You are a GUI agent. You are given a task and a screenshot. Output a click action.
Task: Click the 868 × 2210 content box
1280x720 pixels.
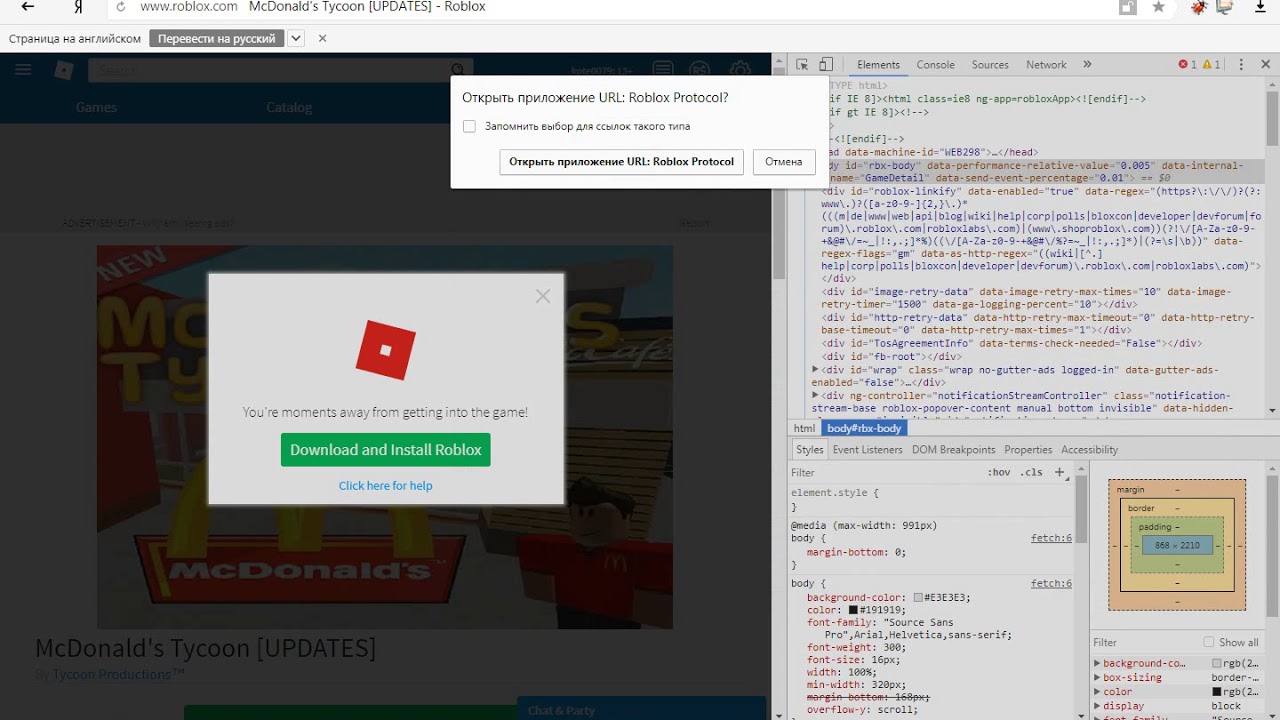1177,546
